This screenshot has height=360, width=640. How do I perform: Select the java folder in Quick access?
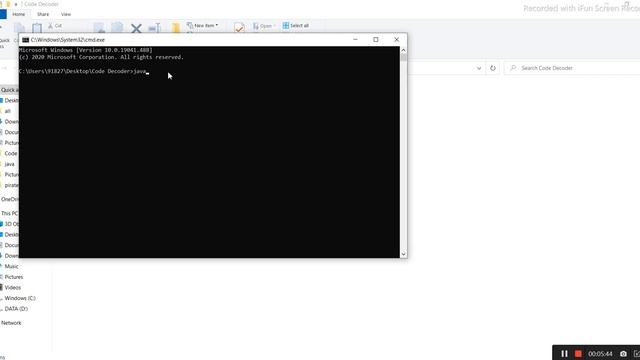(x=9, y=164)
